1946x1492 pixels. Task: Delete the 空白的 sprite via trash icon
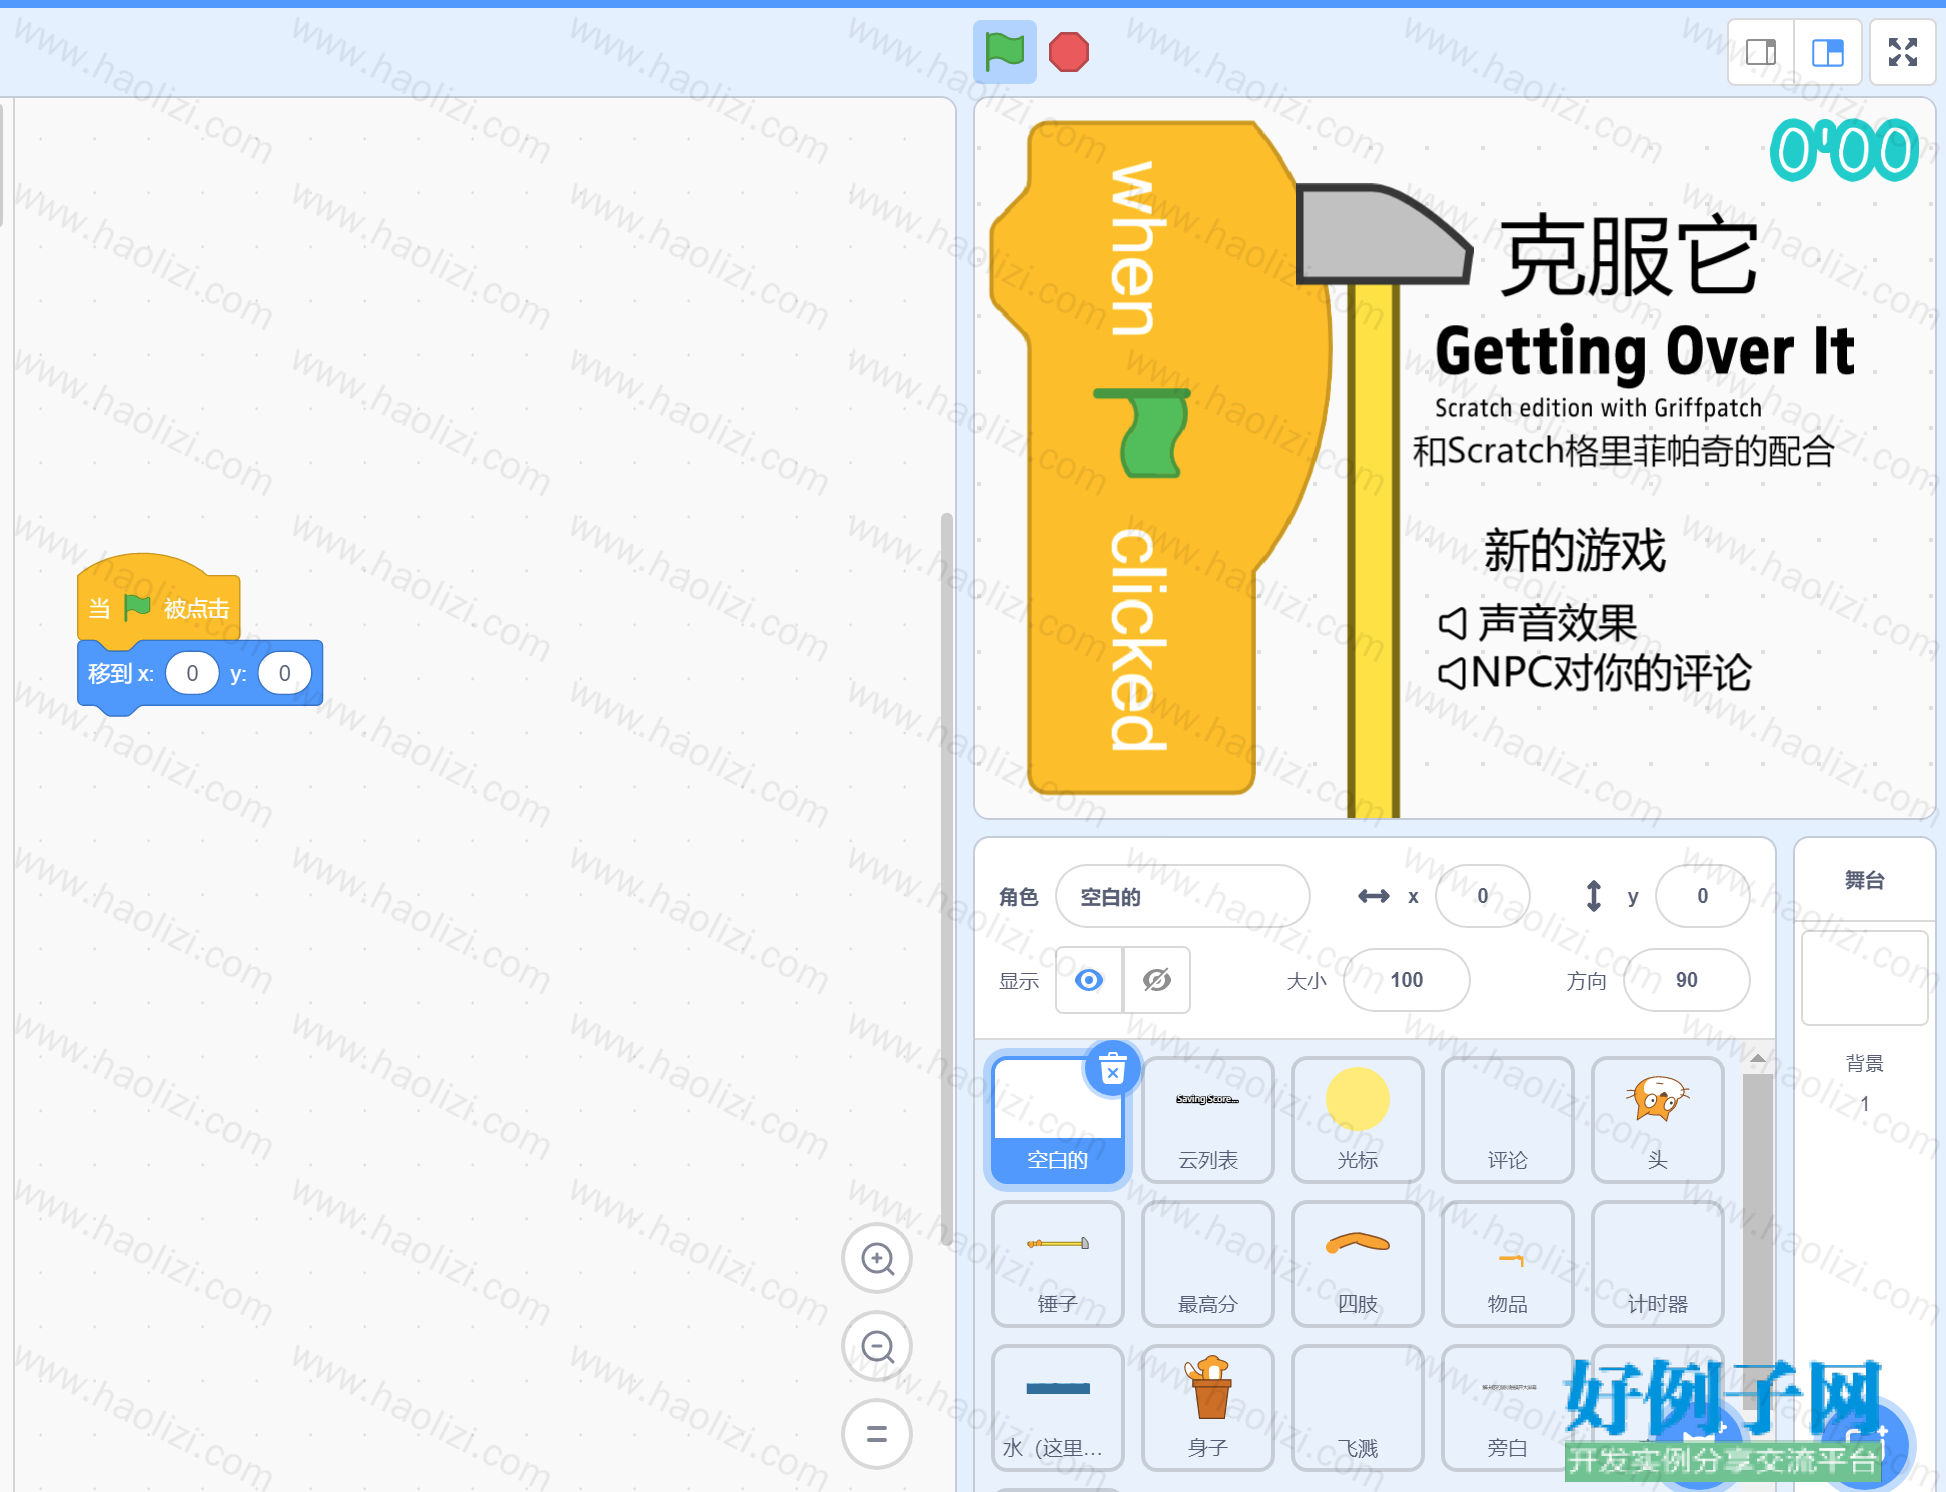(x=1113, y=1070)
